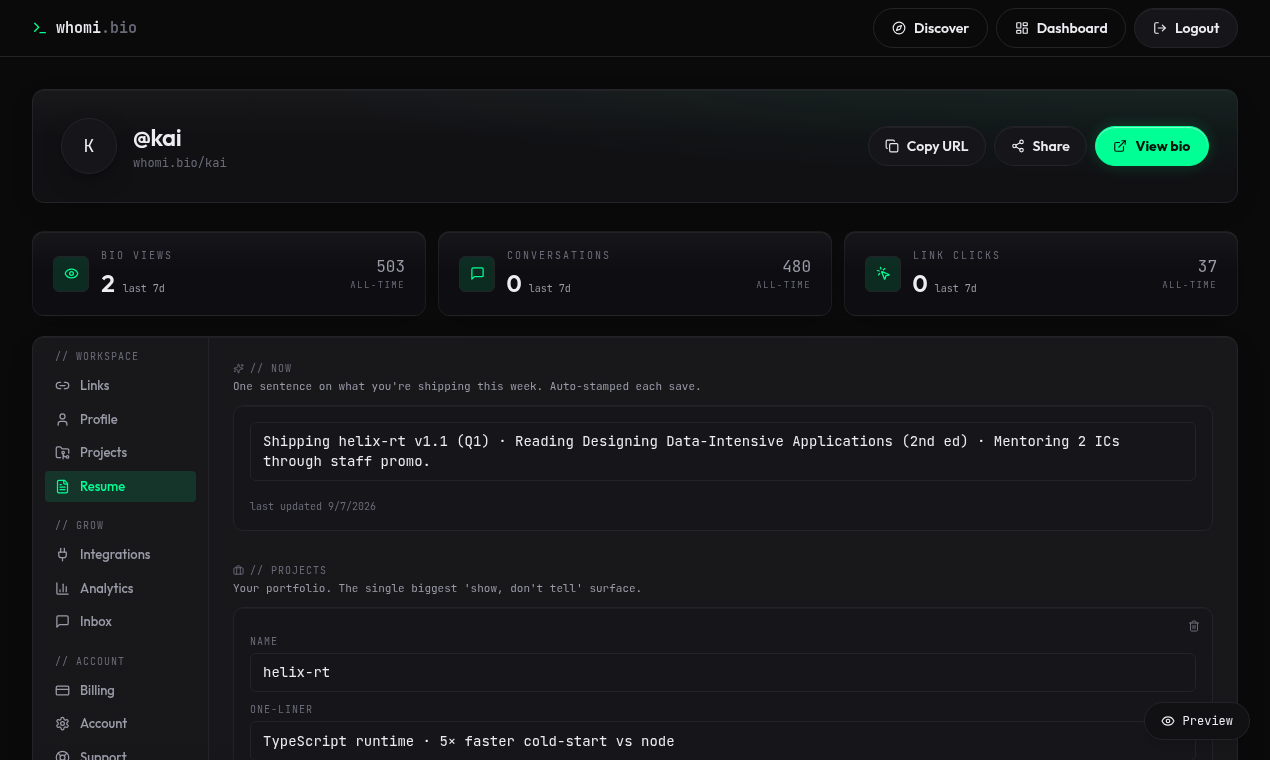
Task: Select the Resume sidebar item
Action: [x=120, y=486]
